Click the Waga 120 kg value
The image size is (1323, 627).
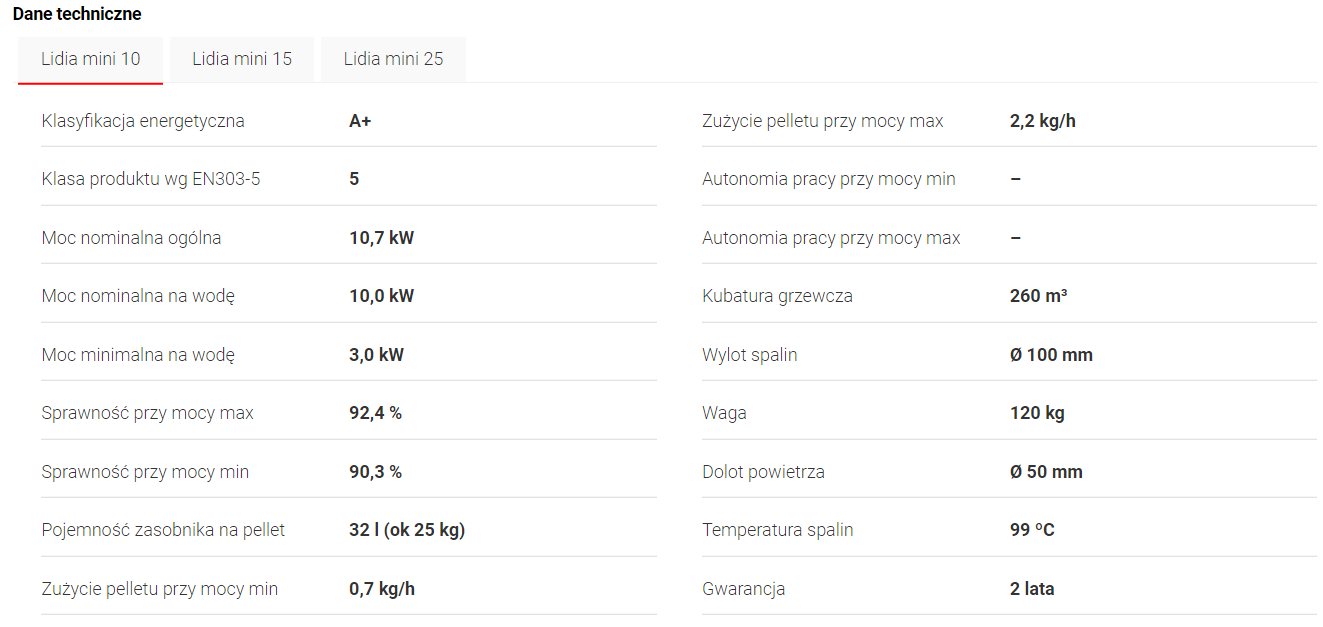pos(1037,413)
